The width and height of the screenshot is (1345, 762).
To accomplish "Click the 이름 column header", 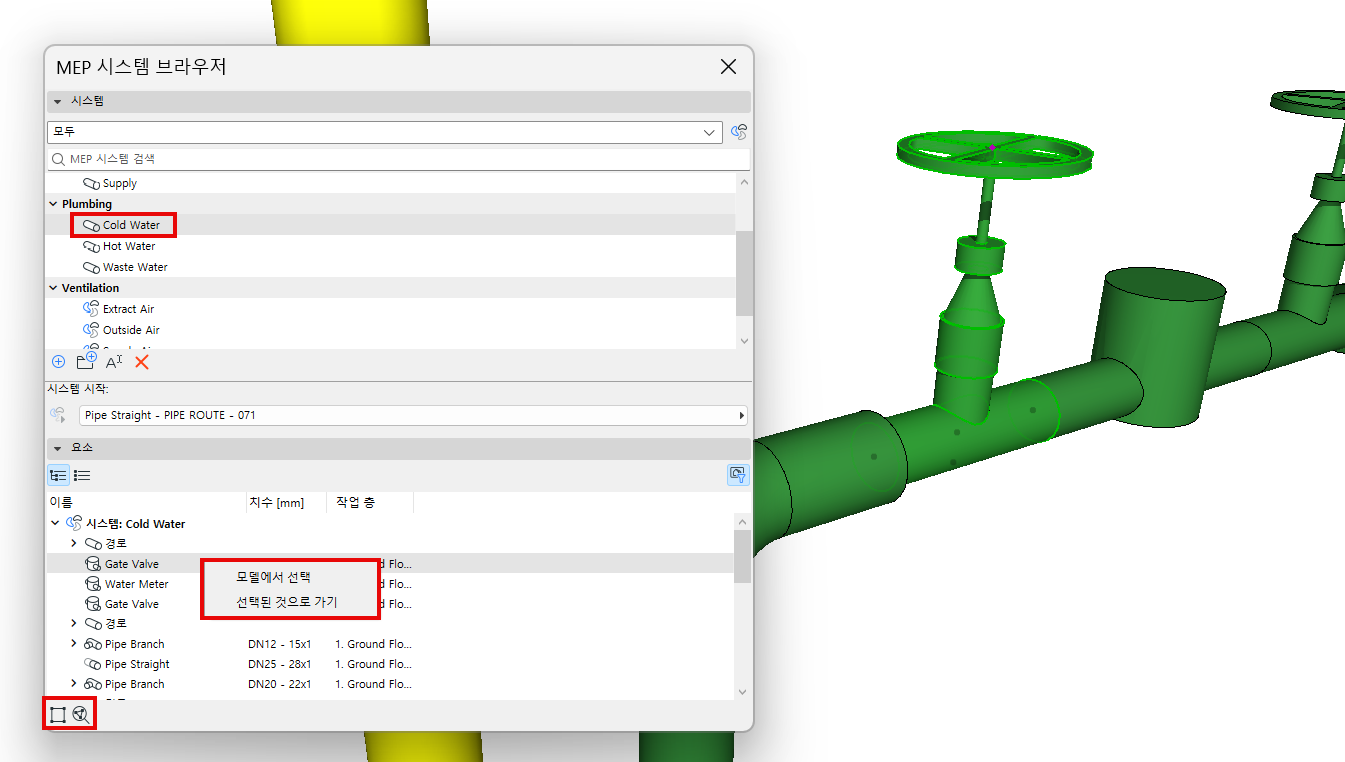I will point(146,502).
